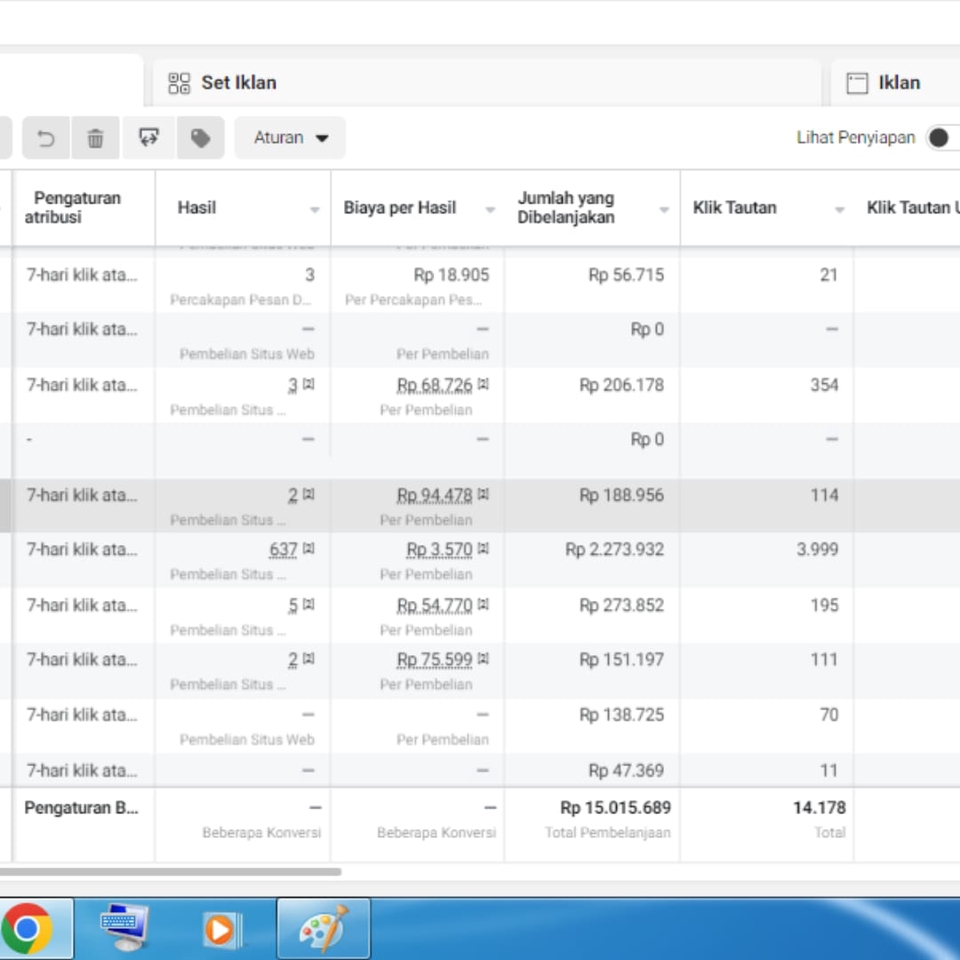Click the Biaya per Hasil column header

point(400,208)
